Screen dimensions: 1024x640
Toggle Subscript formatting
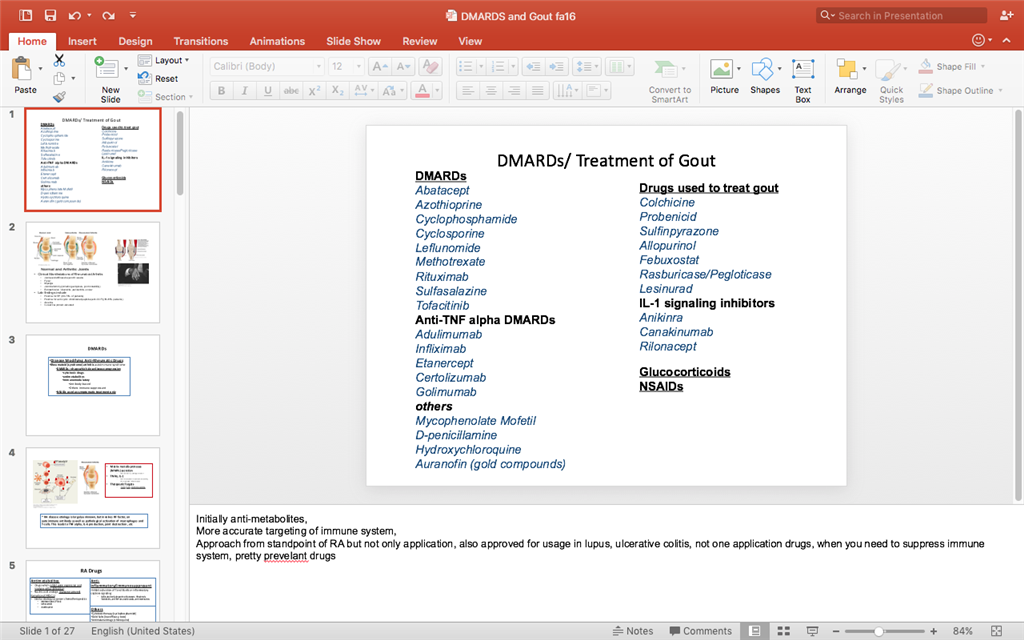coord(338,91)
